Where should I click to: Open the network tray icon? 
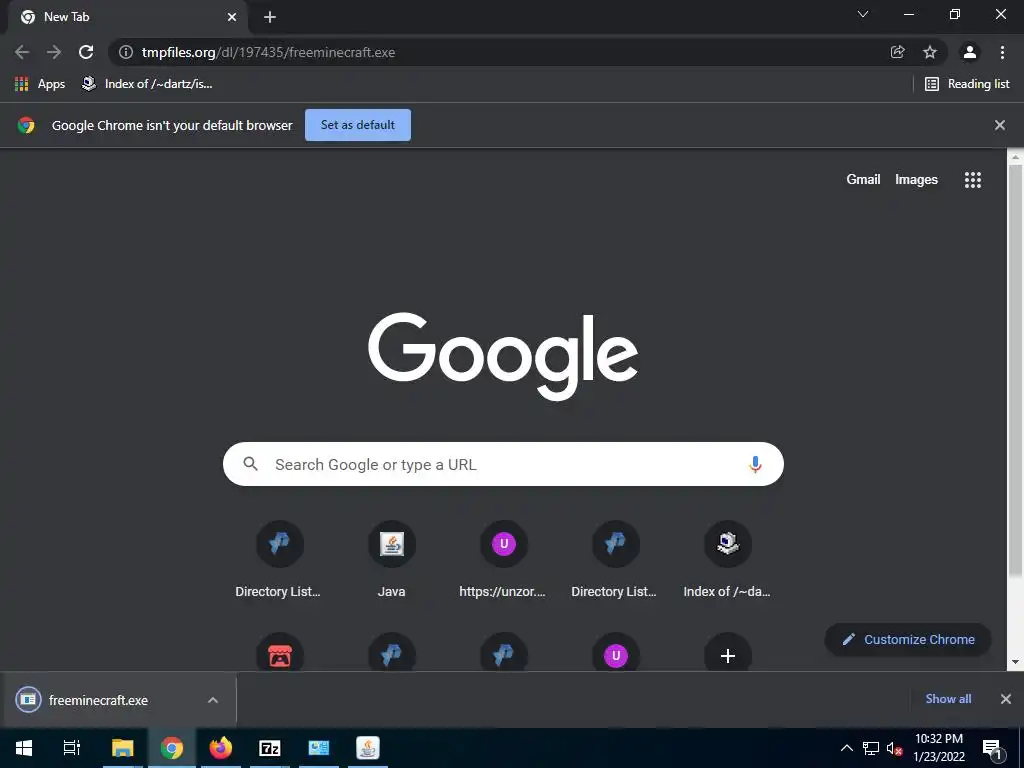(x=871, y=748)
